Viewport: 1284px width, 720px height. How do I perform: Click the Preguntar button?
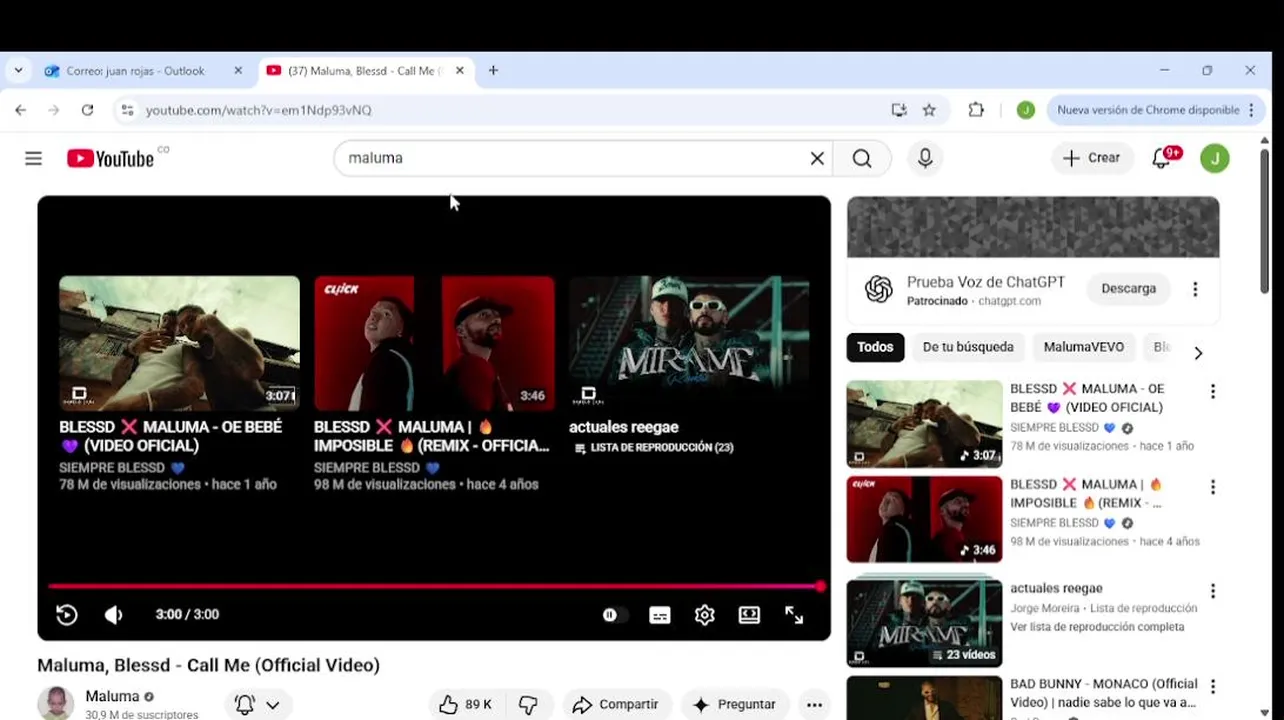click(735, 704)
